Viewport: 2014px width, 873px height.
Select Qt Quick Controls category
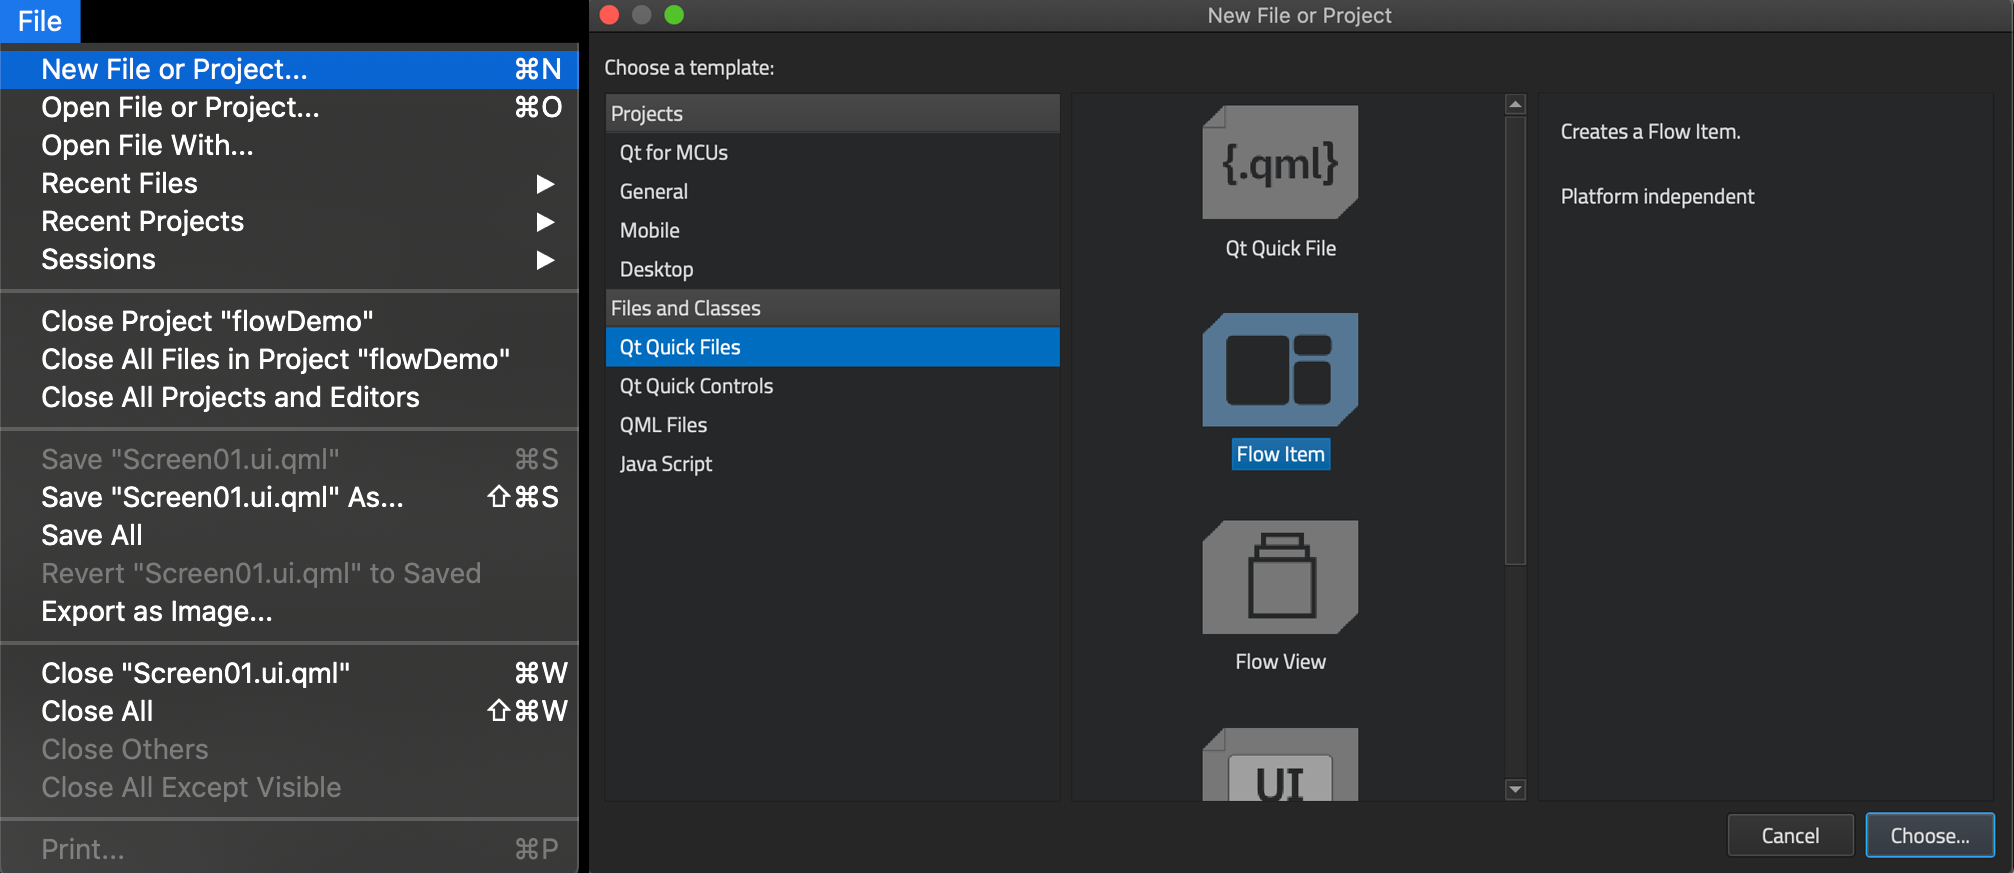pos(696,386)
